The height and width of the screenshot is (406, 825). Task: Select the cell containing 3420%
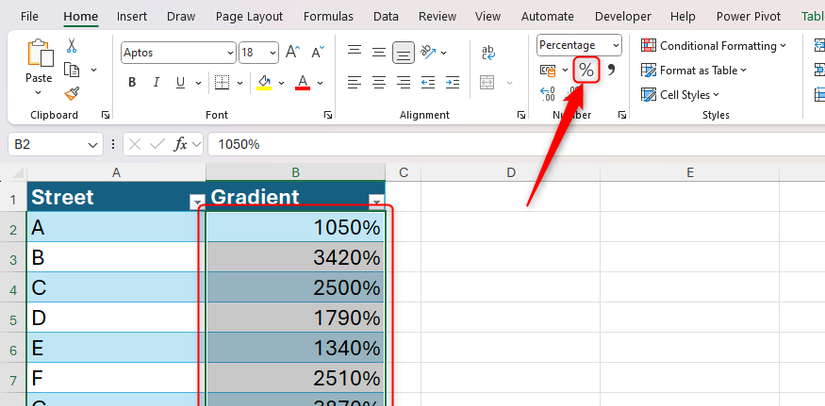[x=296, y=258]
